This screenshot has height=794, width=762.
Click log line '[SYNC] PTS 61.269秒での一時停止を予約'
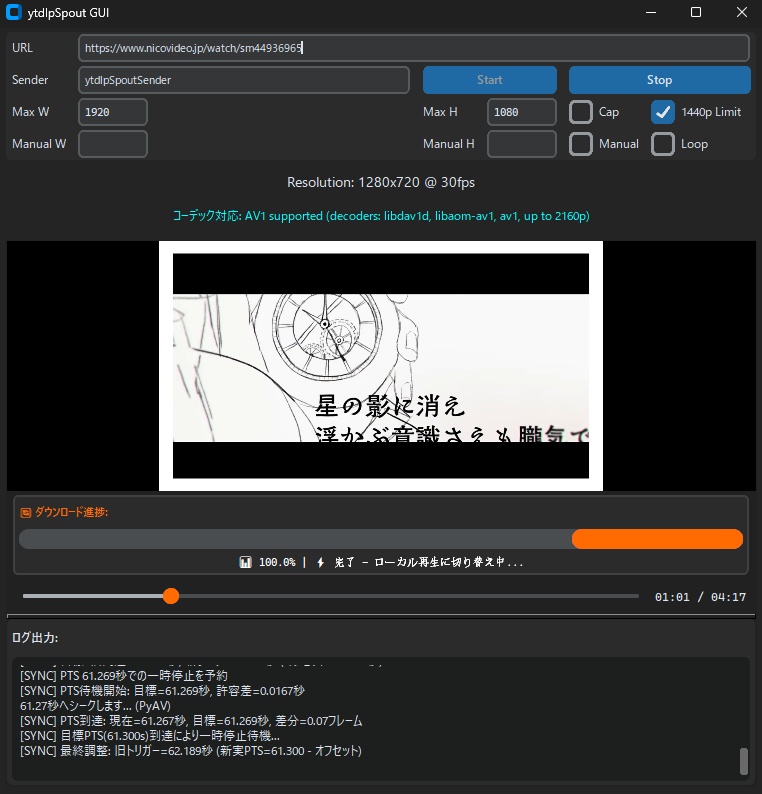(124, 676)
